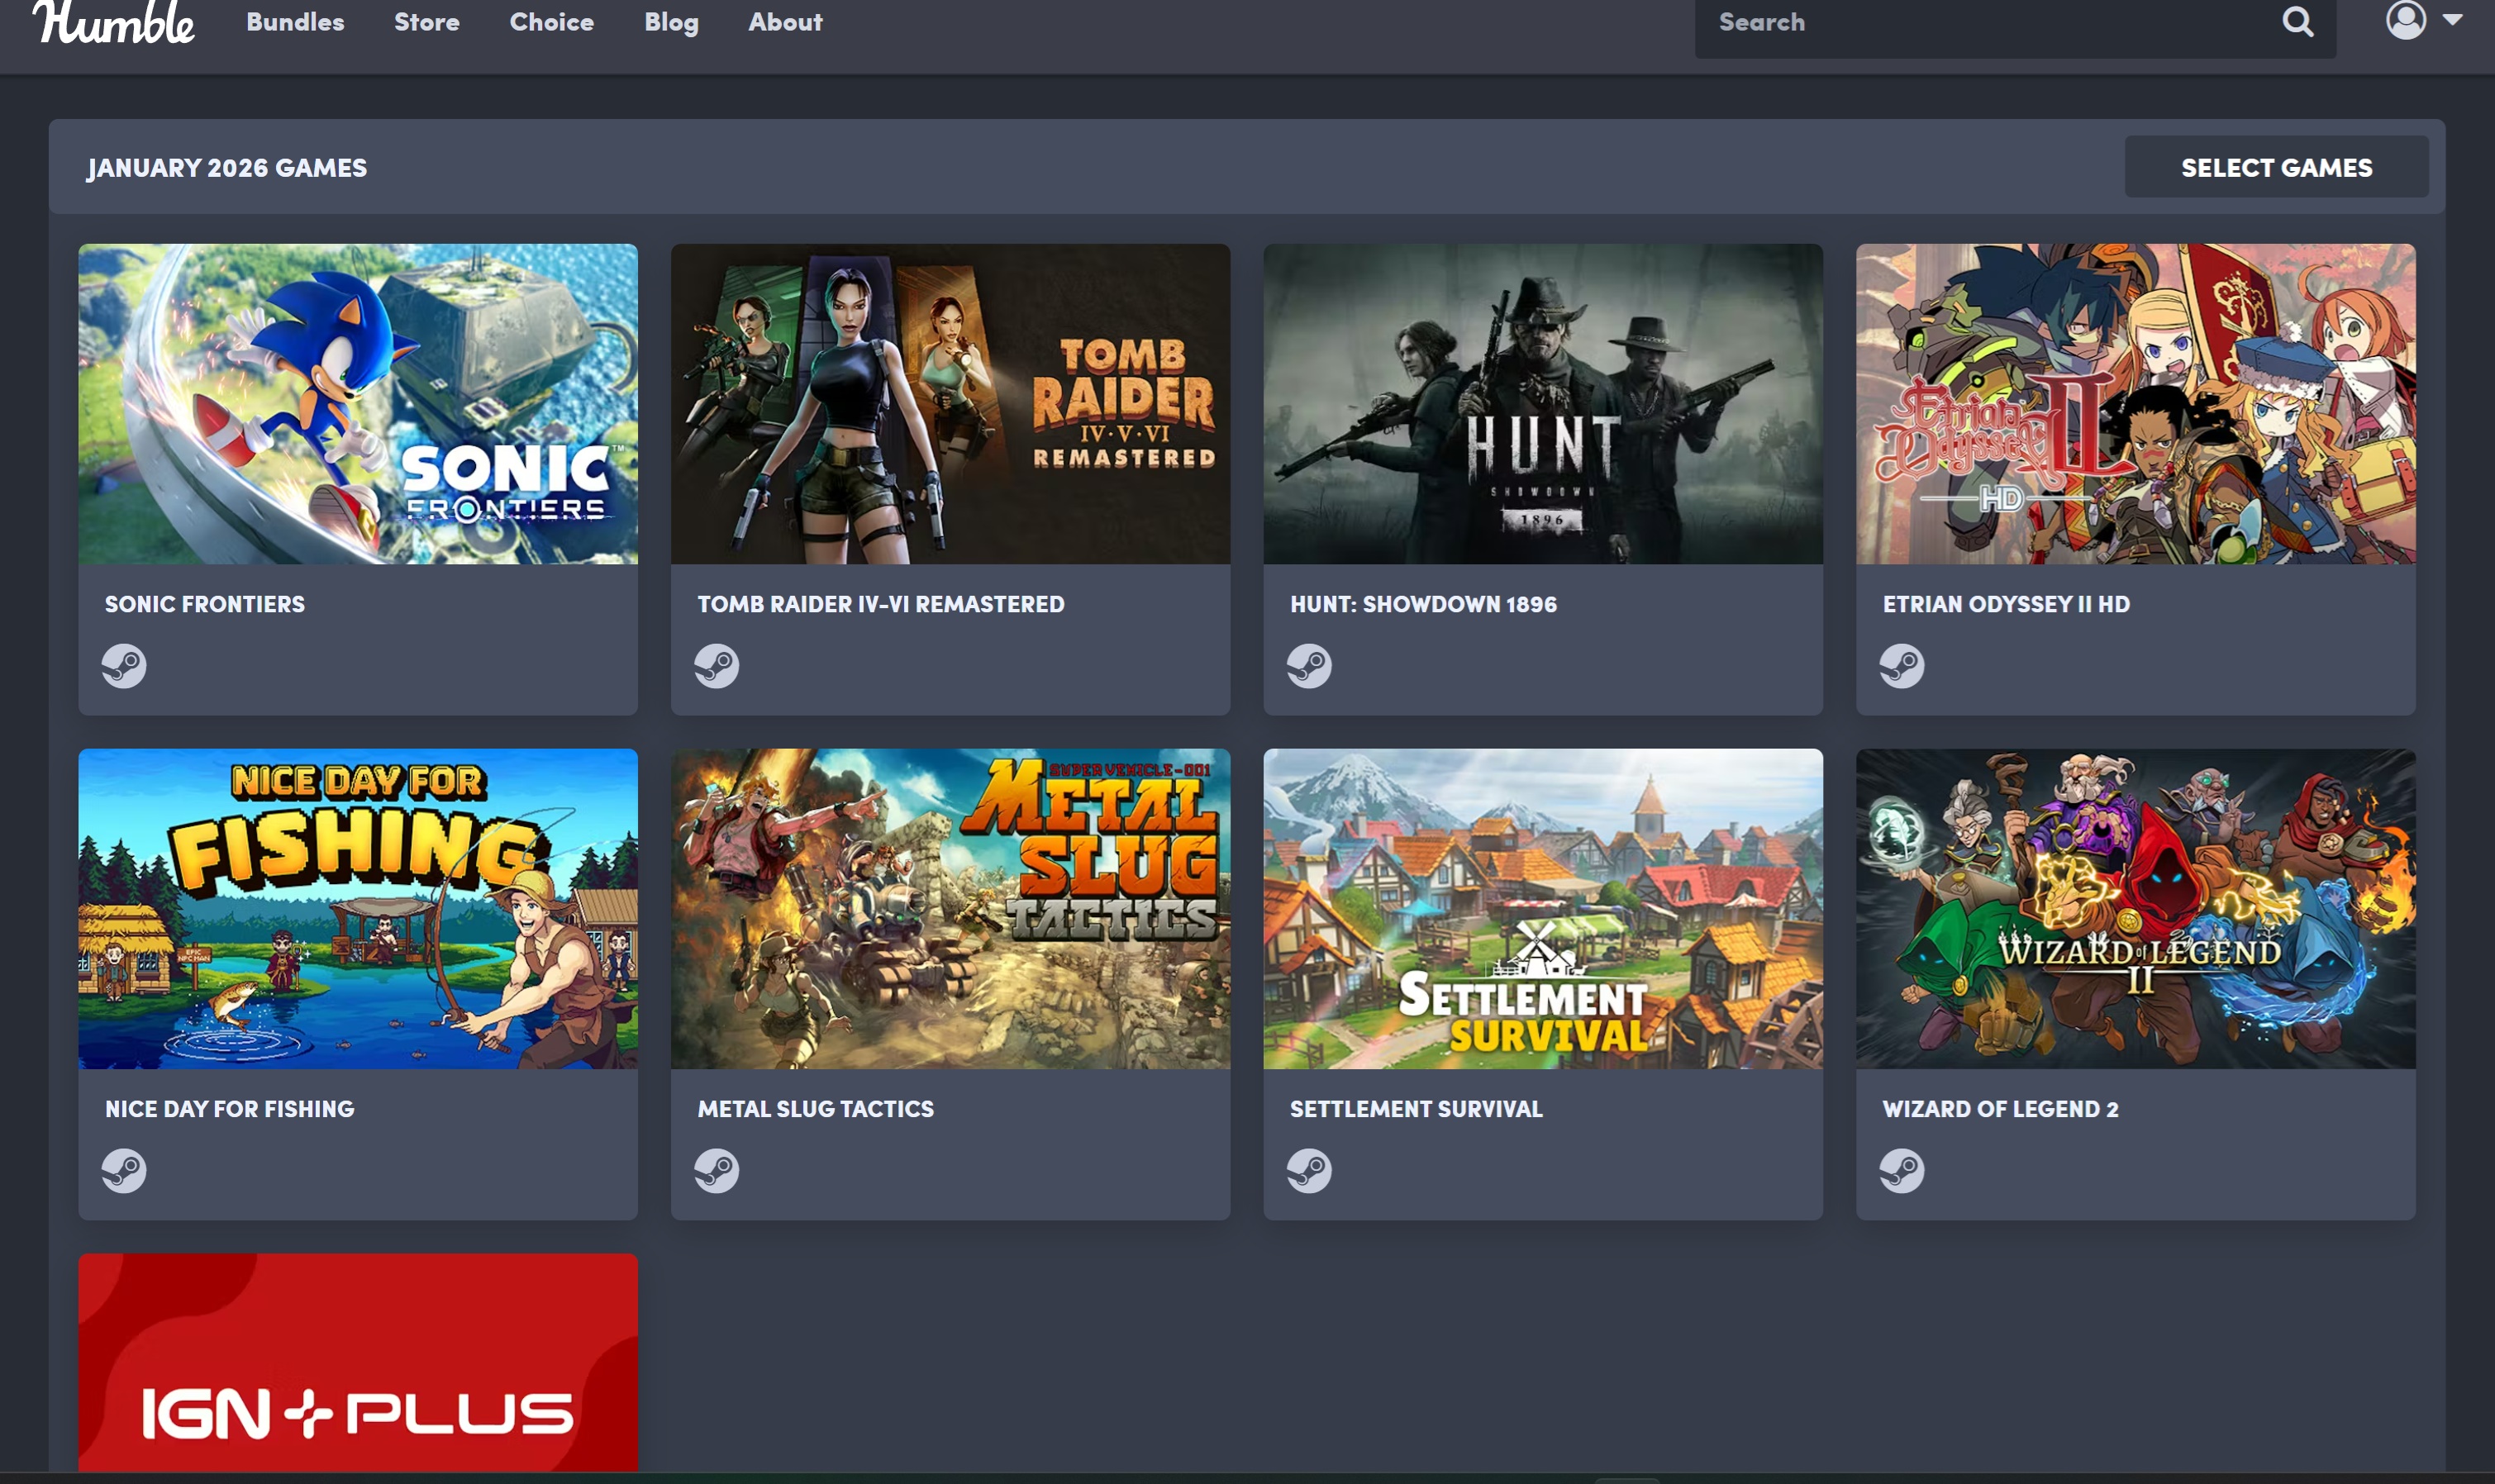
Task: Open the IGN Plus card image
Action: (358, 1362)
